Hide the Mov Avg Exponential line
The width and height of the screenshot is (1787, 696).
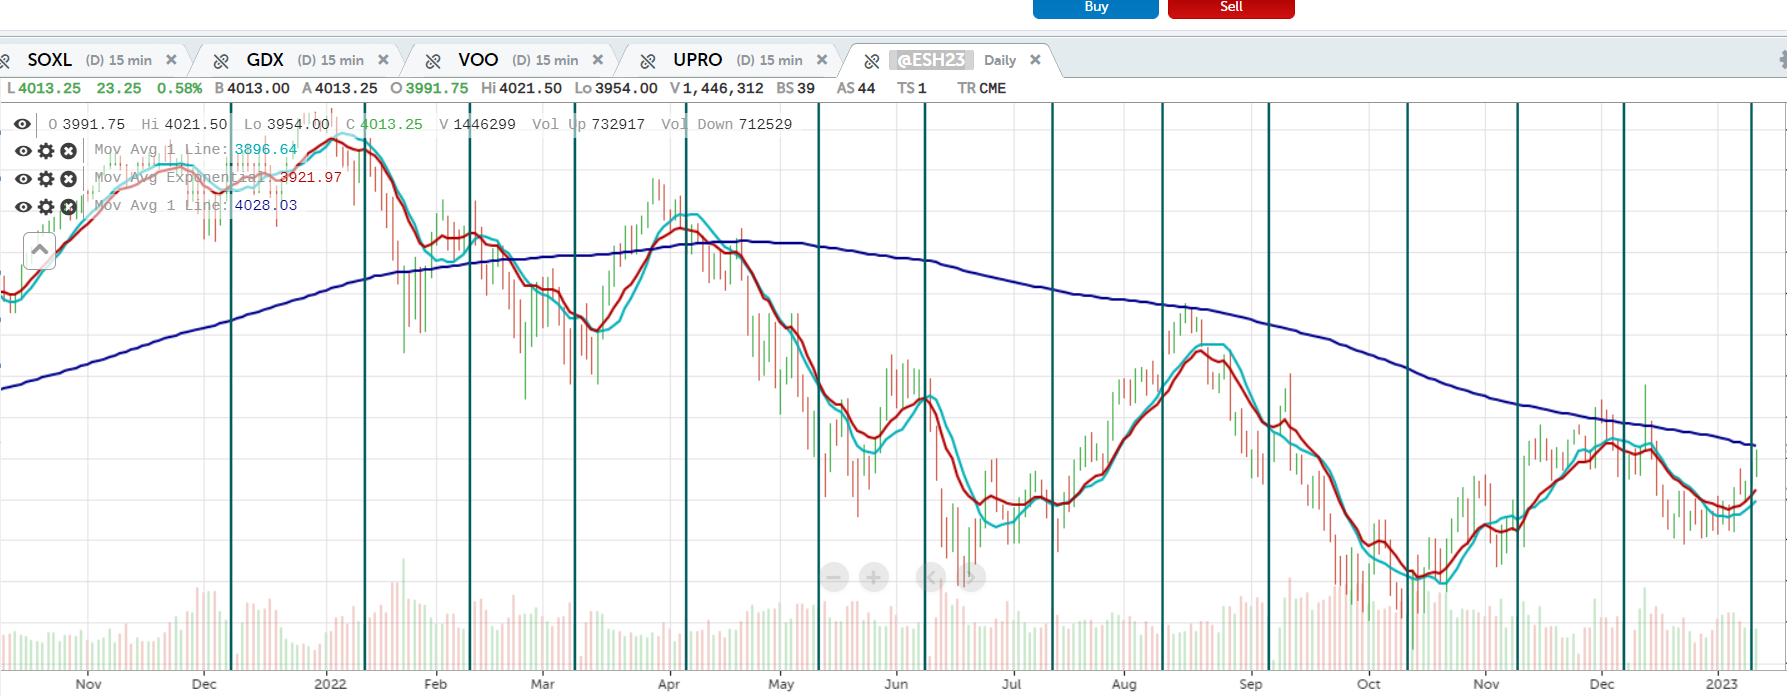tap(23, 179)
